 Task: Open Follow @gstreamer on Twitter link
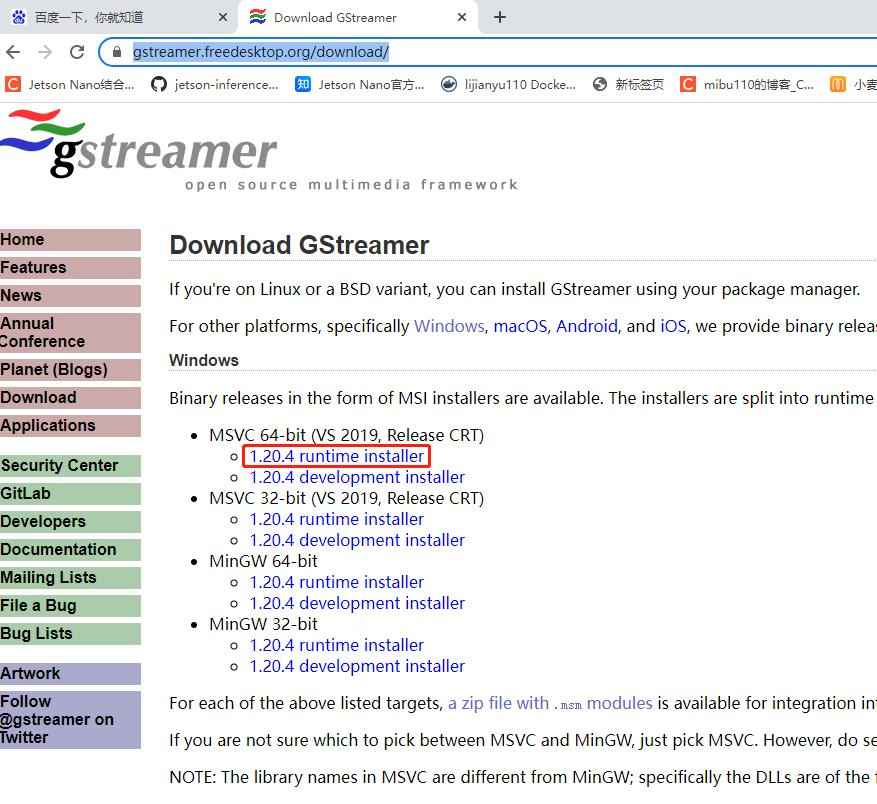coord(70,720)
